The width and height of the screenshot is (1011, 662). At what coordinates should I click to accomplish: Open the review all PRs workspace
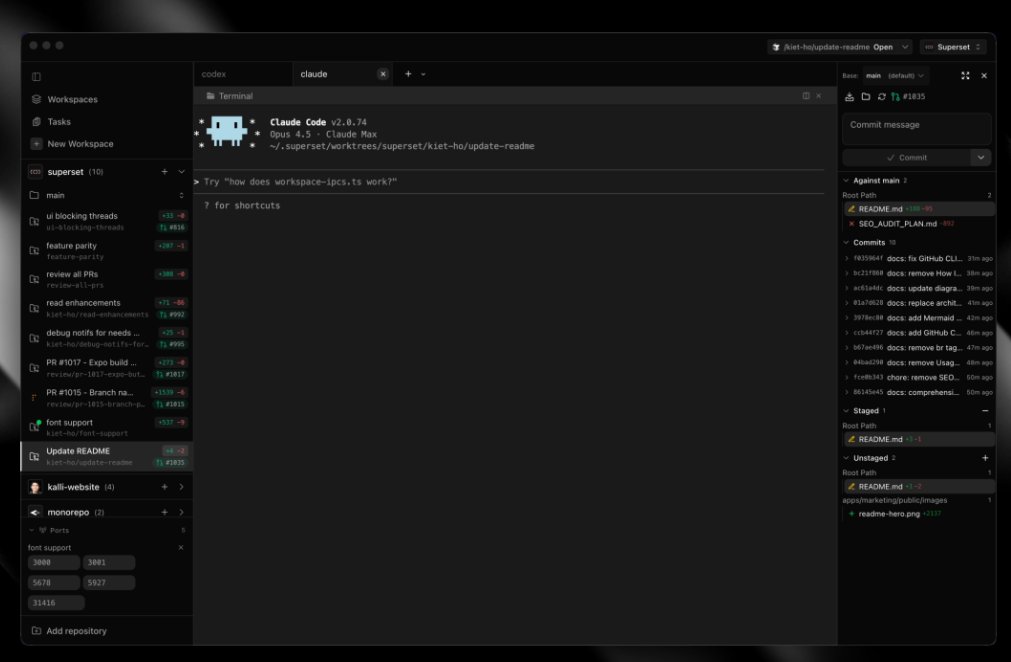click(106, 279)
